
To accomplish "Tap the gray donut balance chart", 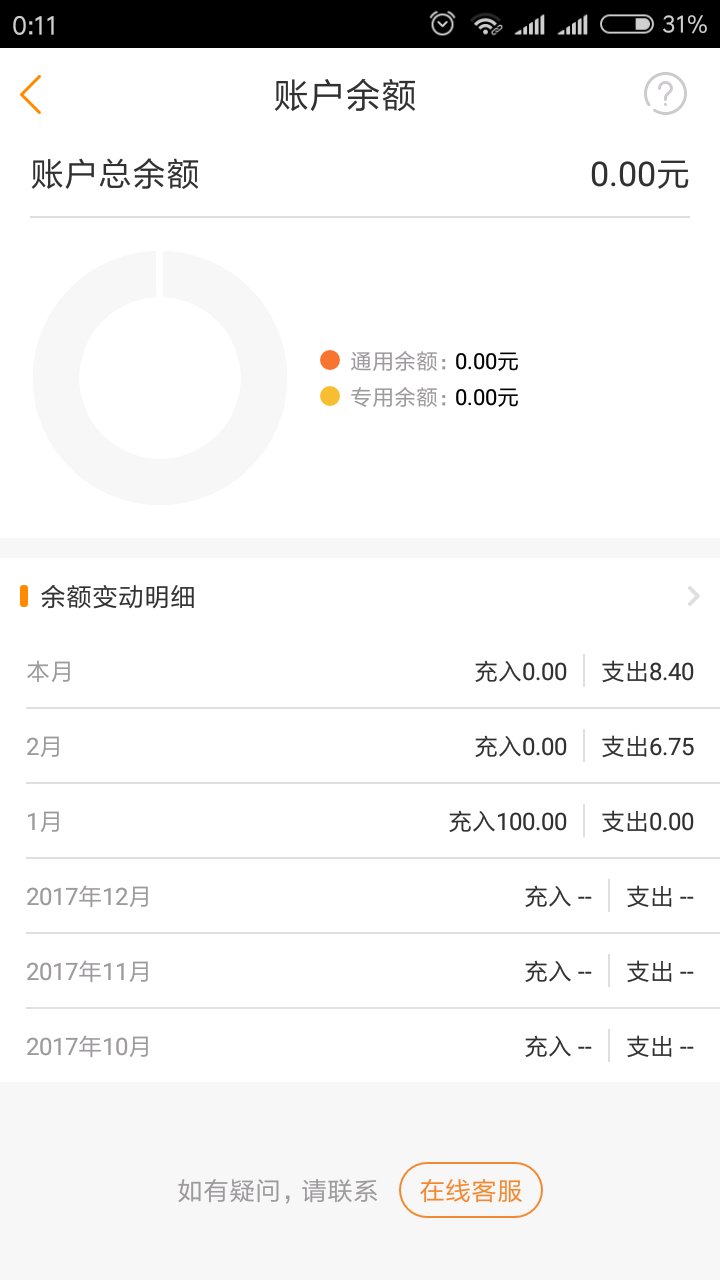I will click(160, 378).
